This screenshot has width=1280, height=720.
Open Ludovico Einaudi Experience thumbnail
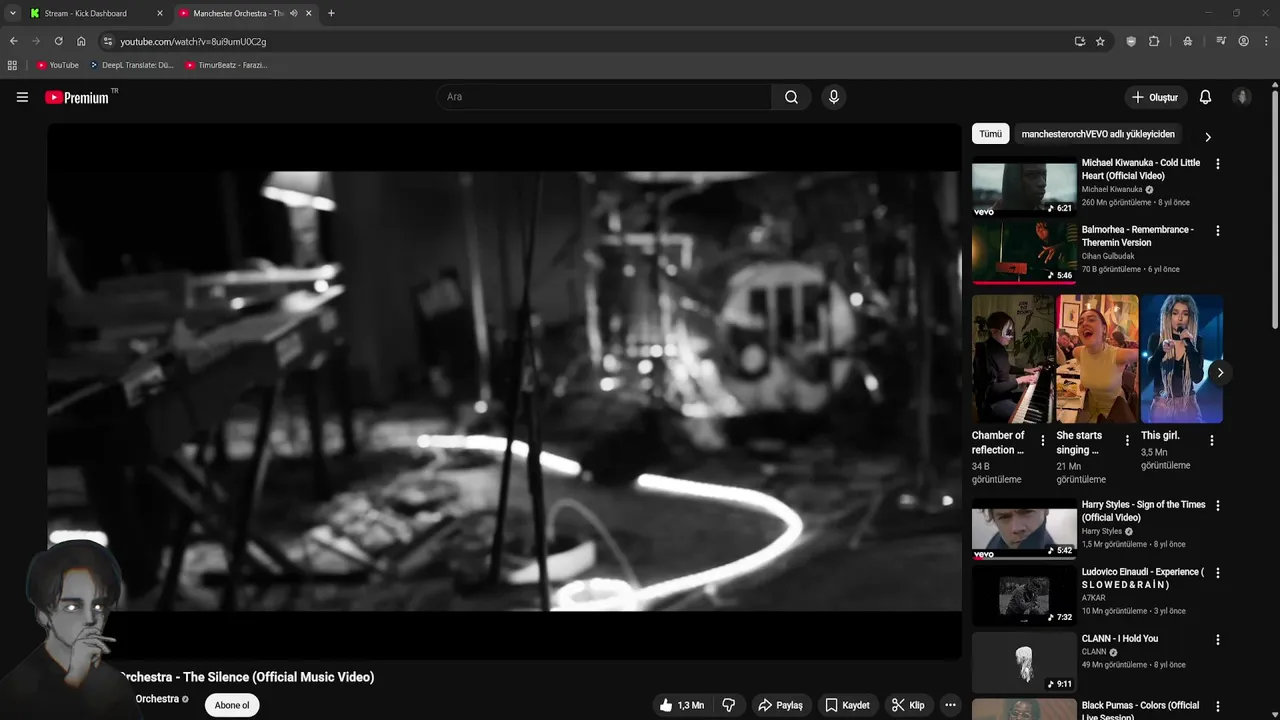click(1024, 595)
